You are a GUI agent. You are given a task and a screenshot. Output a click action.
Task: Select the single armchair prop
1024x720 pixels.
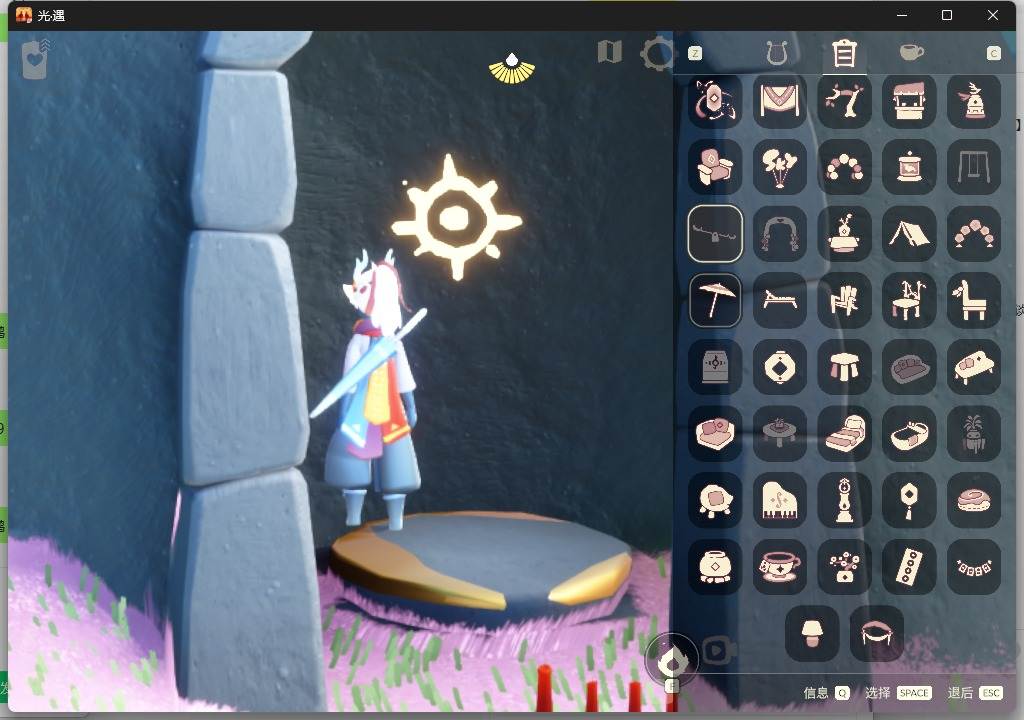[x=715, y=167]
